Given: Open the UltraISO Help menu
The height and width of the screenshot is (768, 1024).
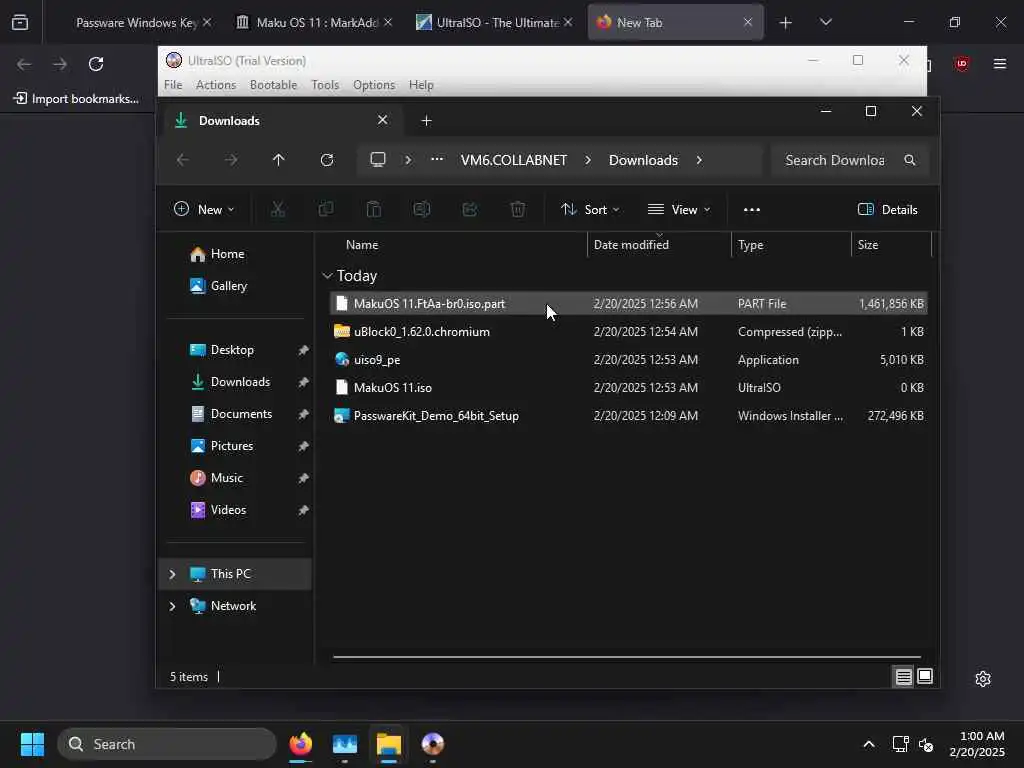Looking at the screenshot, I should click(421, 85).
